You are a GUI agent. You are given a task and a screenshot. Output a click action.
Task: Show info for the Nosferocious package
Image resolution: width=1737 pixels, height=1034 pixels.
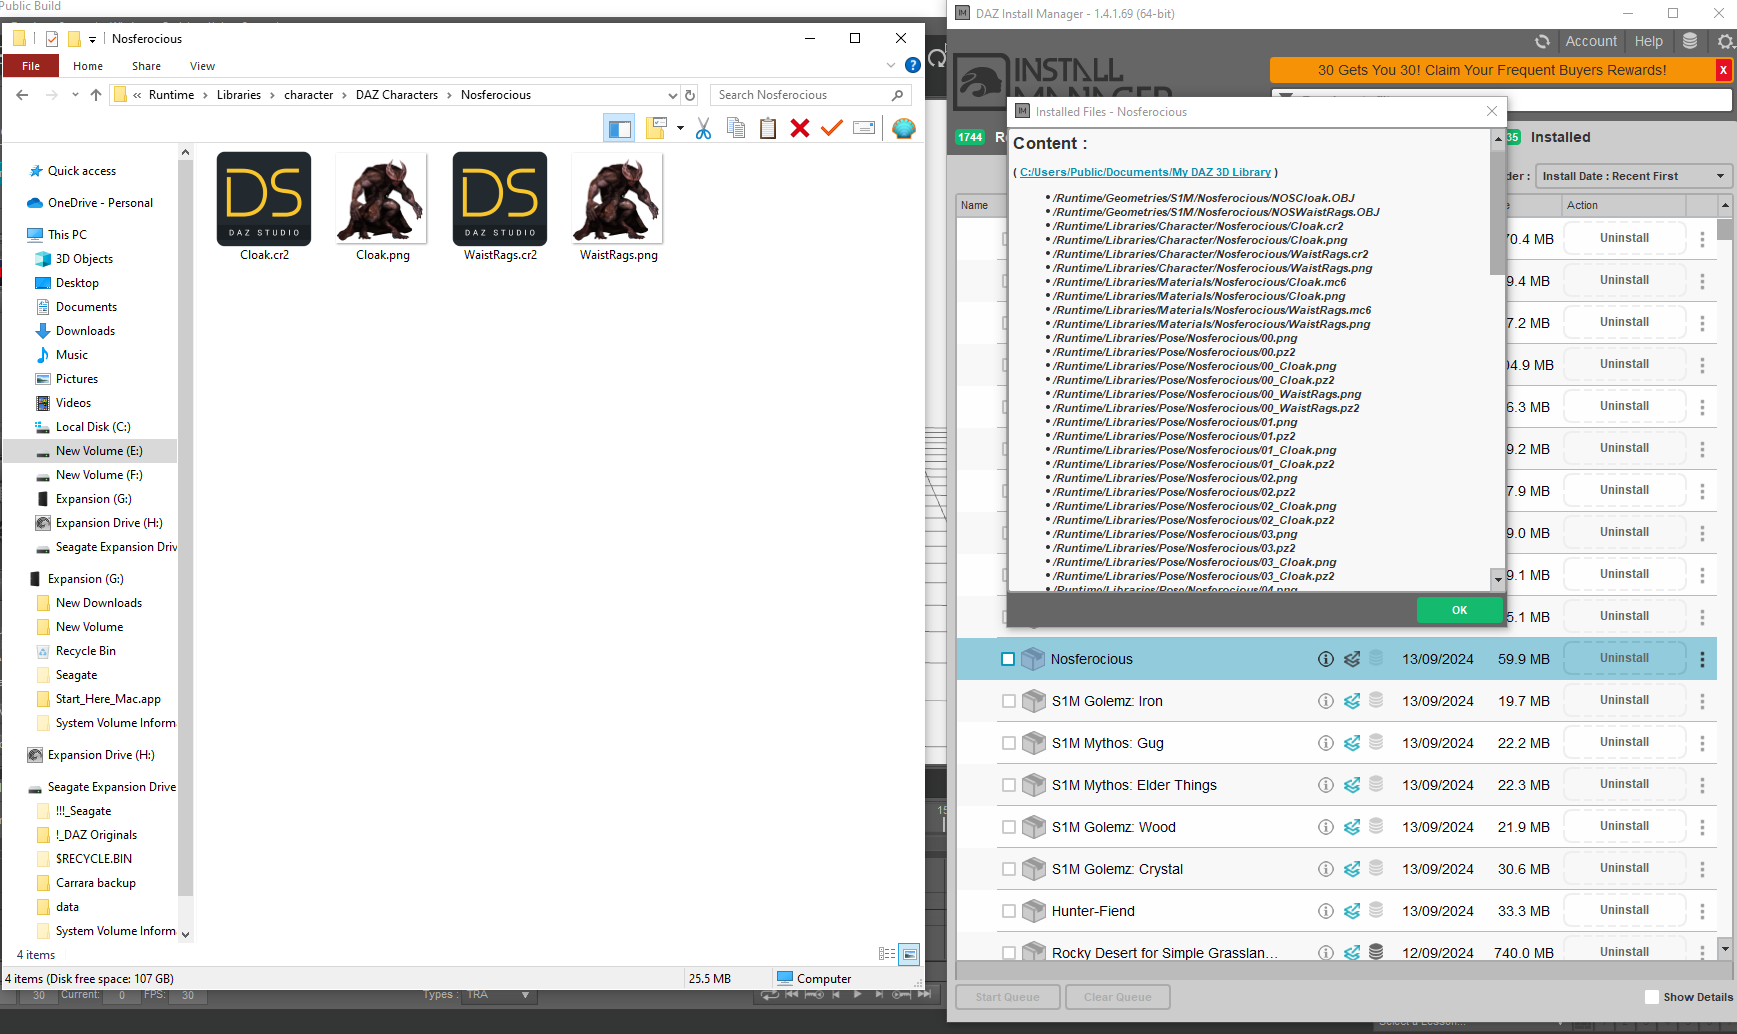(x=1326, y=659)
